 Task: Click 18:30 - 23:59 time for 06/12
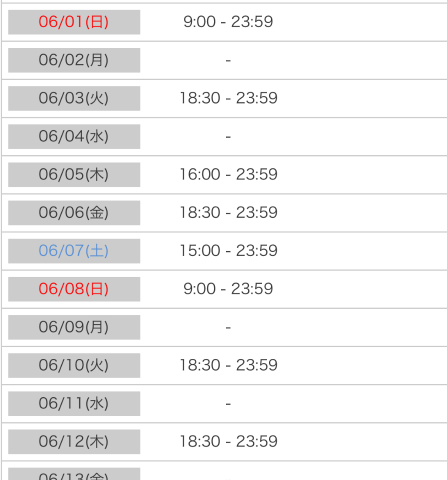tap(228, 442)
